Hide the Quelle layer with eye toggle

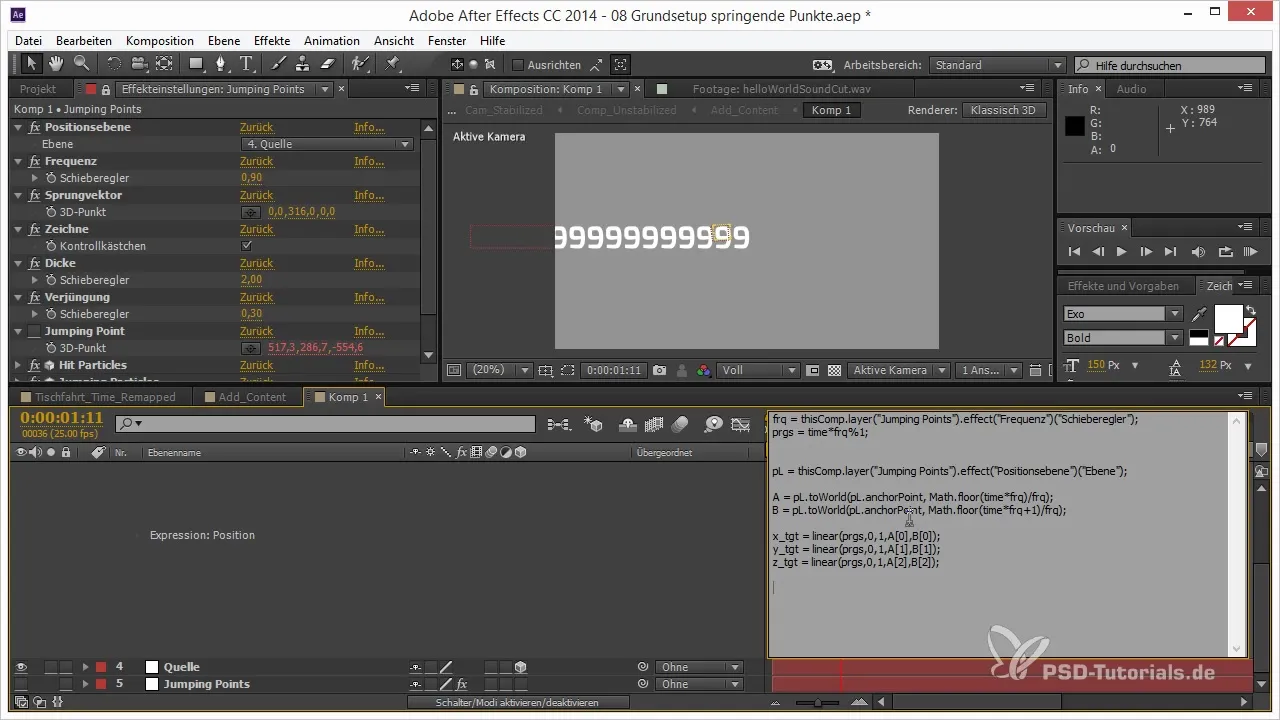coord(21,667)
